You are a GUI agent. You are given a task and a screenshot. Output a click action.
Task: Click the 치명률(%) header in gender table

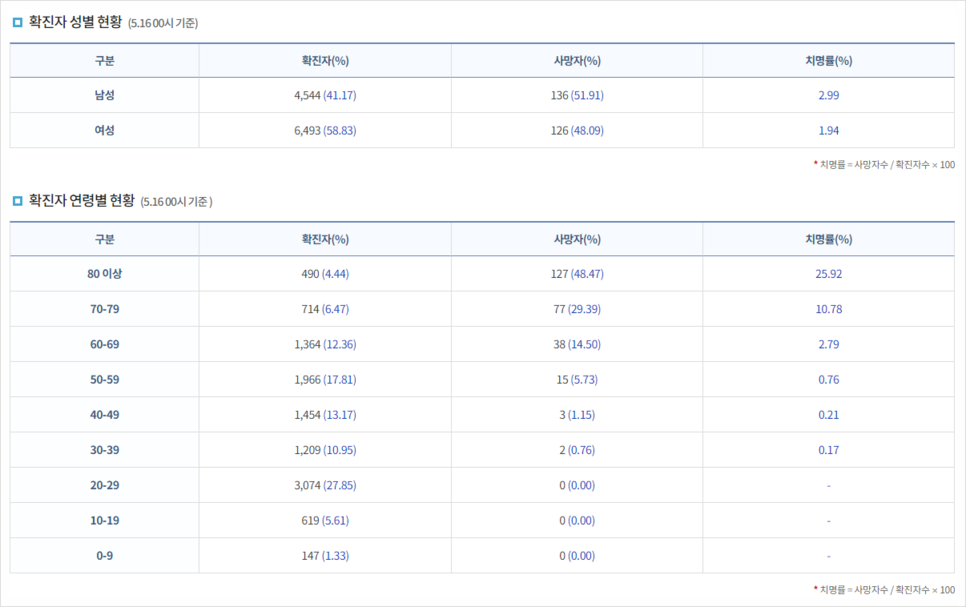point(829,60)
